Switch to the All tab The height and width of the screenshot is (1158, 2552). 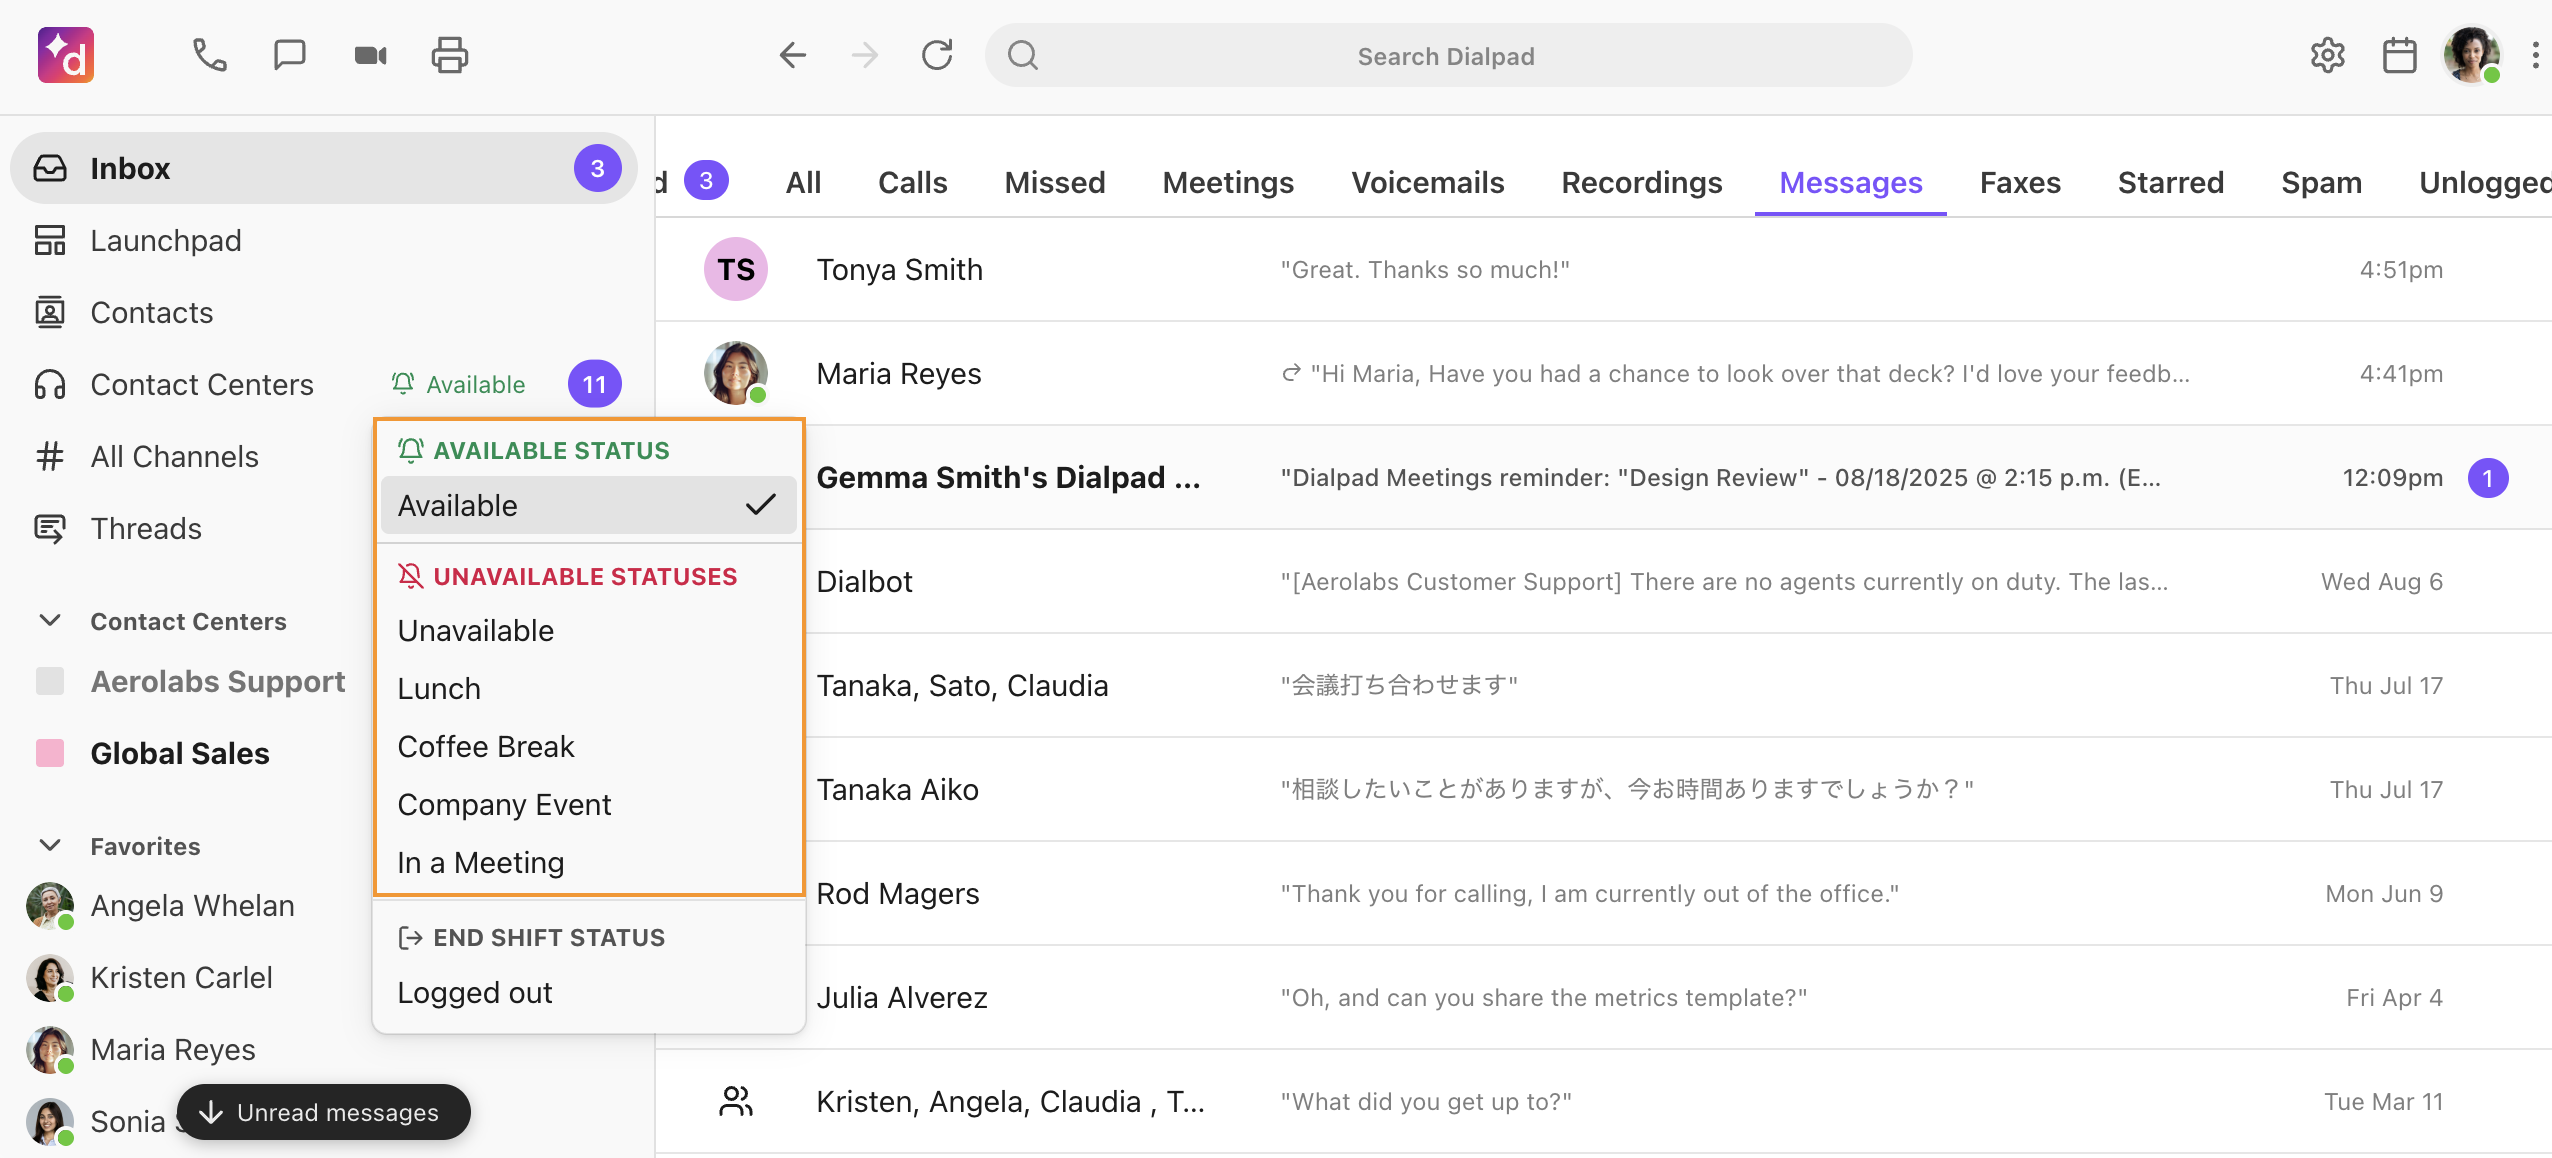(x=803, y=183)
